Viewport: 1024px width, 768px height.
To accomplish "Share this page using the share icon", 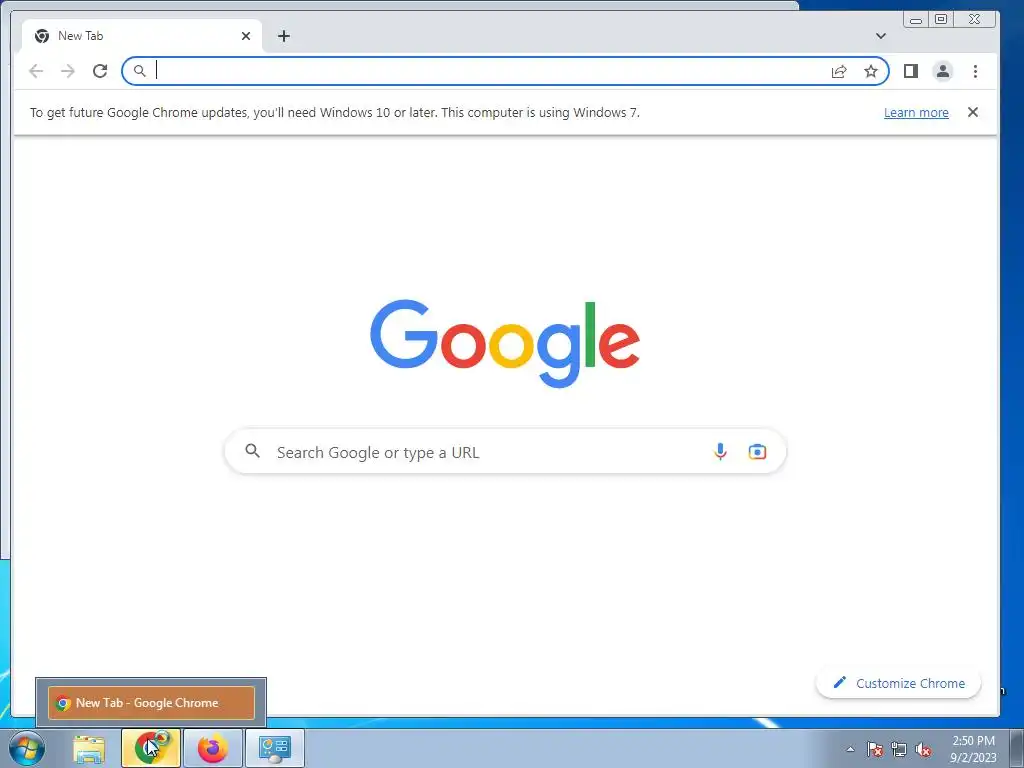I will pyautogui.click(x=839, y=71).
